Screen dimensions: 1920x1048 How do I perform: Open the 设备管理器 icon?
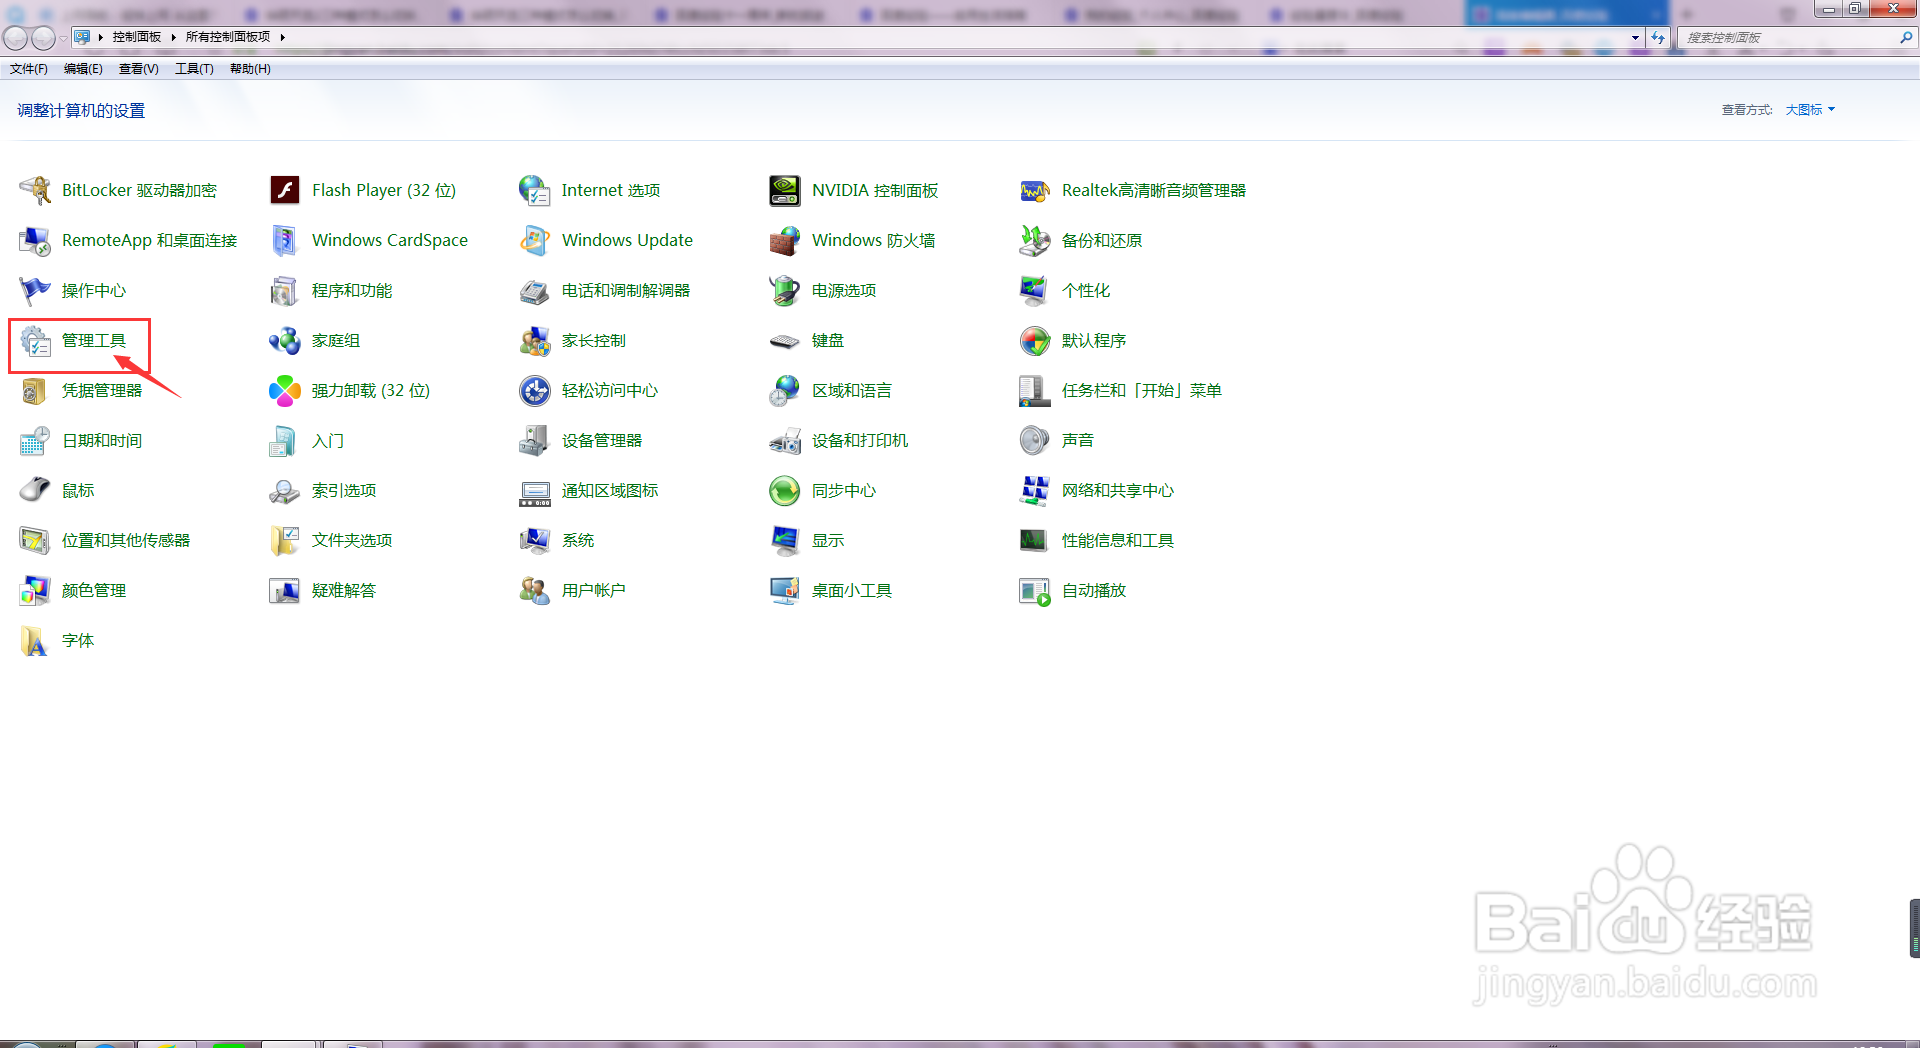coord(535,440)
